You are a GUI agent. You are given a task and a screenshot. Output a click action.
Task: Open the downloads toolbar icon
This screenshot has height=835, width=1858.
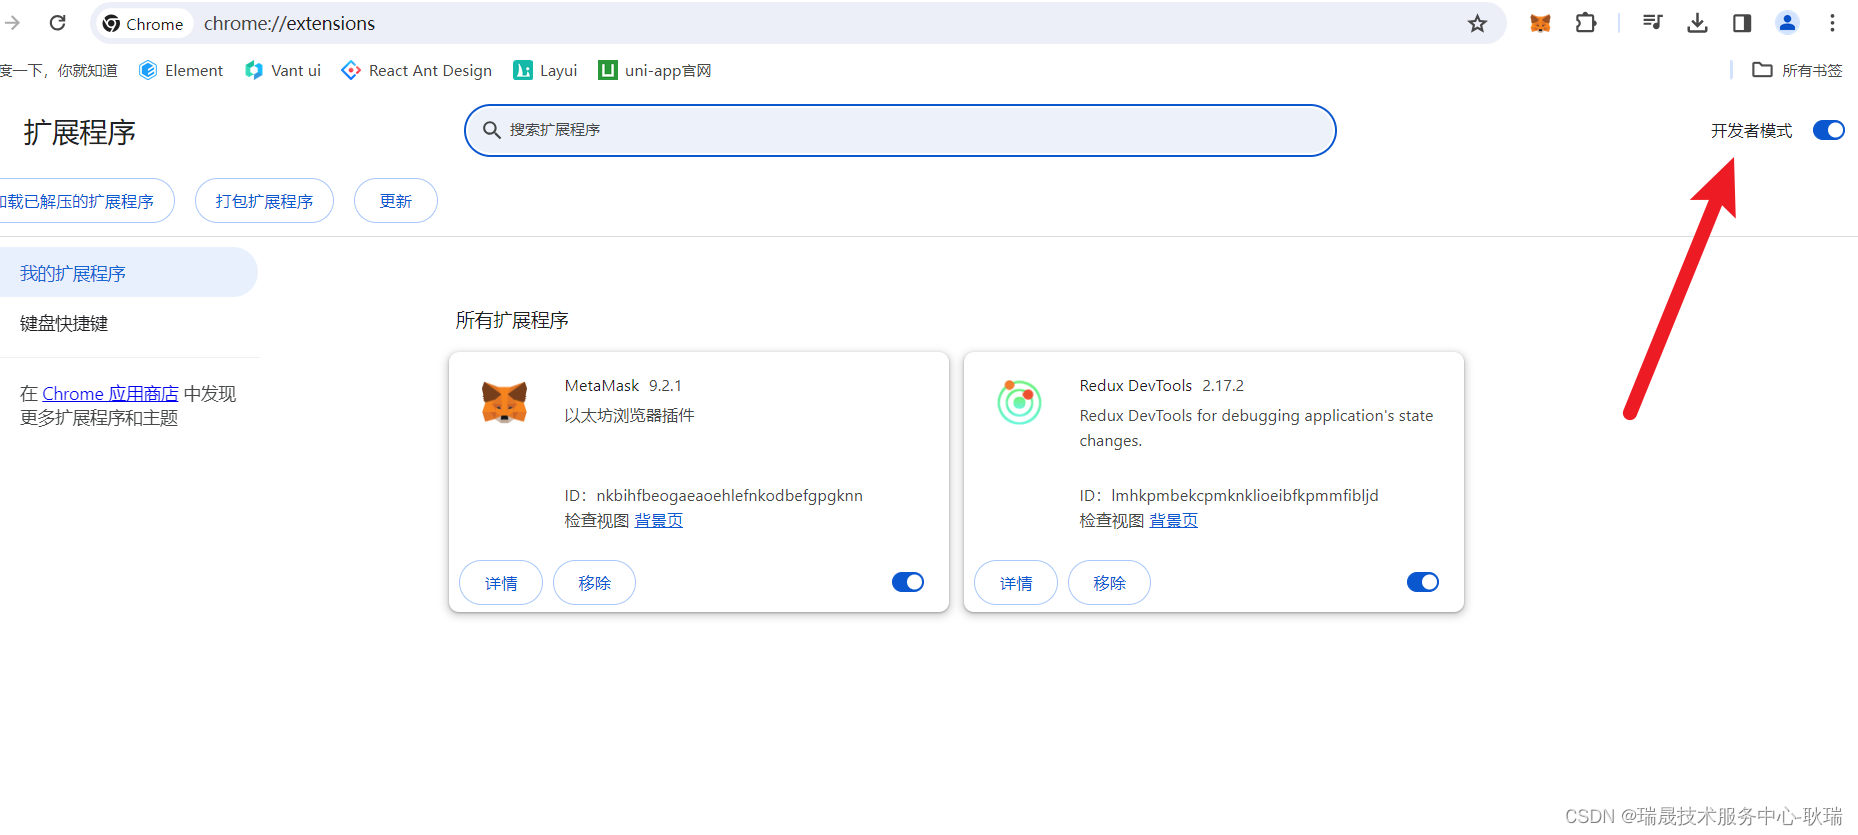point(1697,23)
